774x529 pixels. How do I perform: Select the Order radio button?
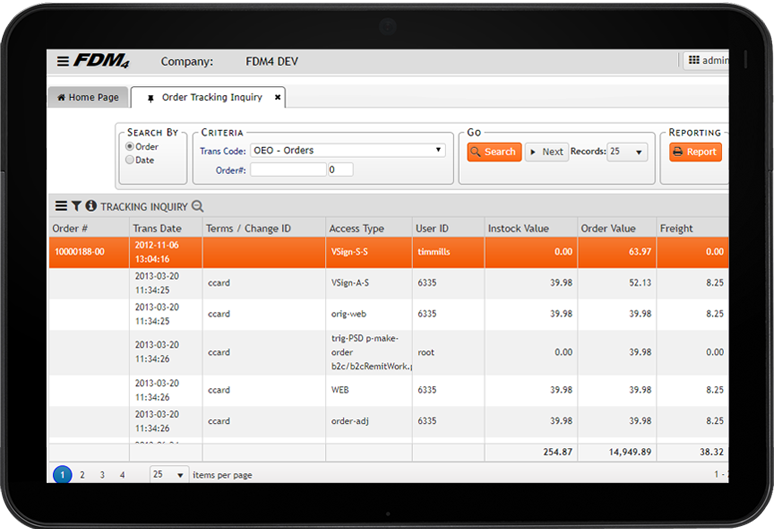pos(130,147)
